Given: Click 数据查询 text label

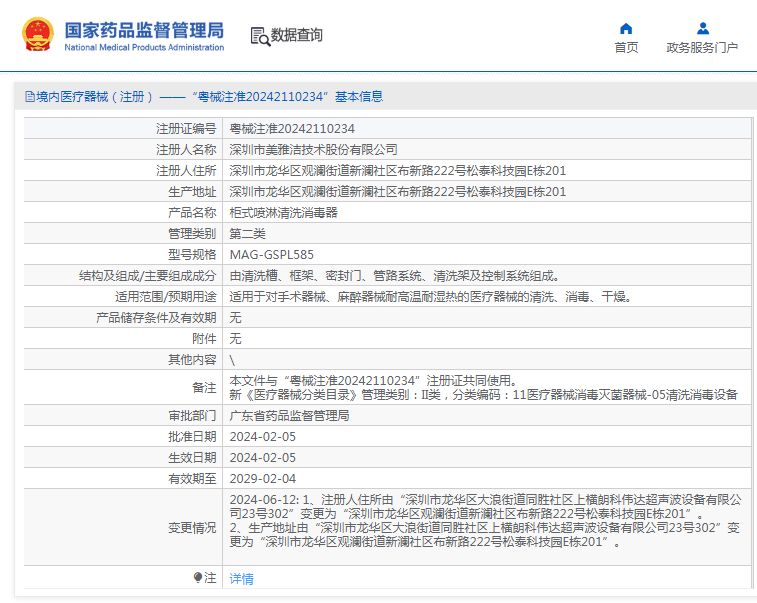Looking at the screenshot, I should (x=296, y=35).
